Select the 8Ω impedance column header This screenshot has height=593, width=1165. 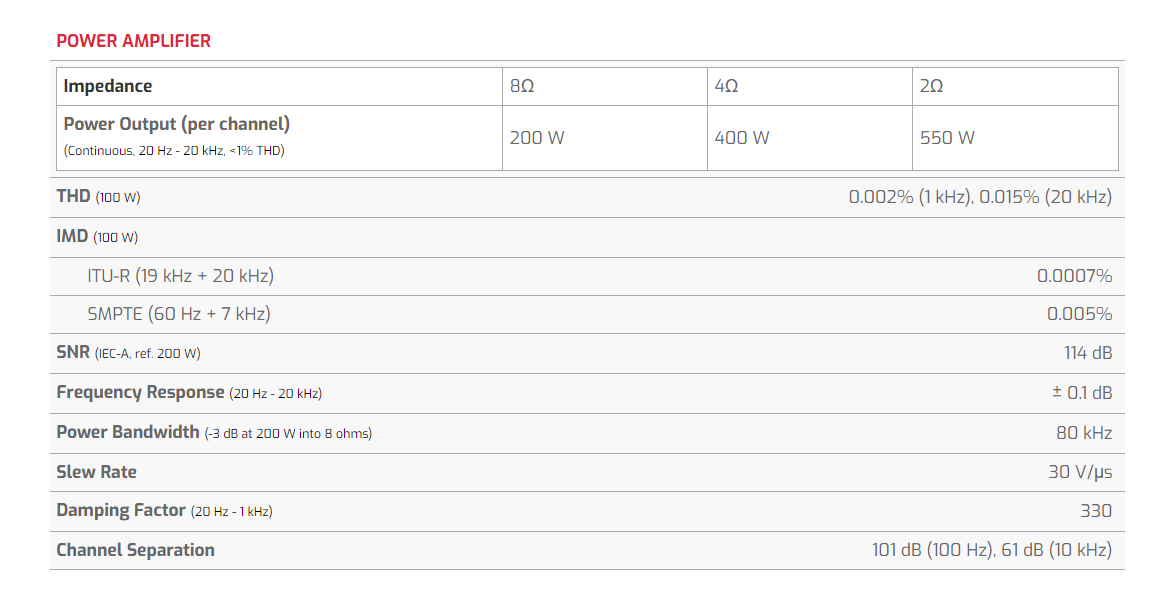(x=522, y=86)
